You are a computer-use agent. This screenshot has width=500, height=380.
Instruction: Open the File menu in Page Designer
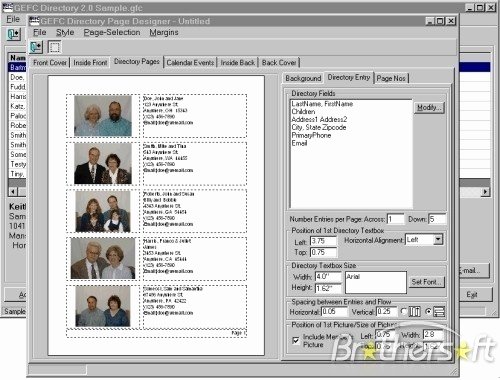[x=40, y=32]
